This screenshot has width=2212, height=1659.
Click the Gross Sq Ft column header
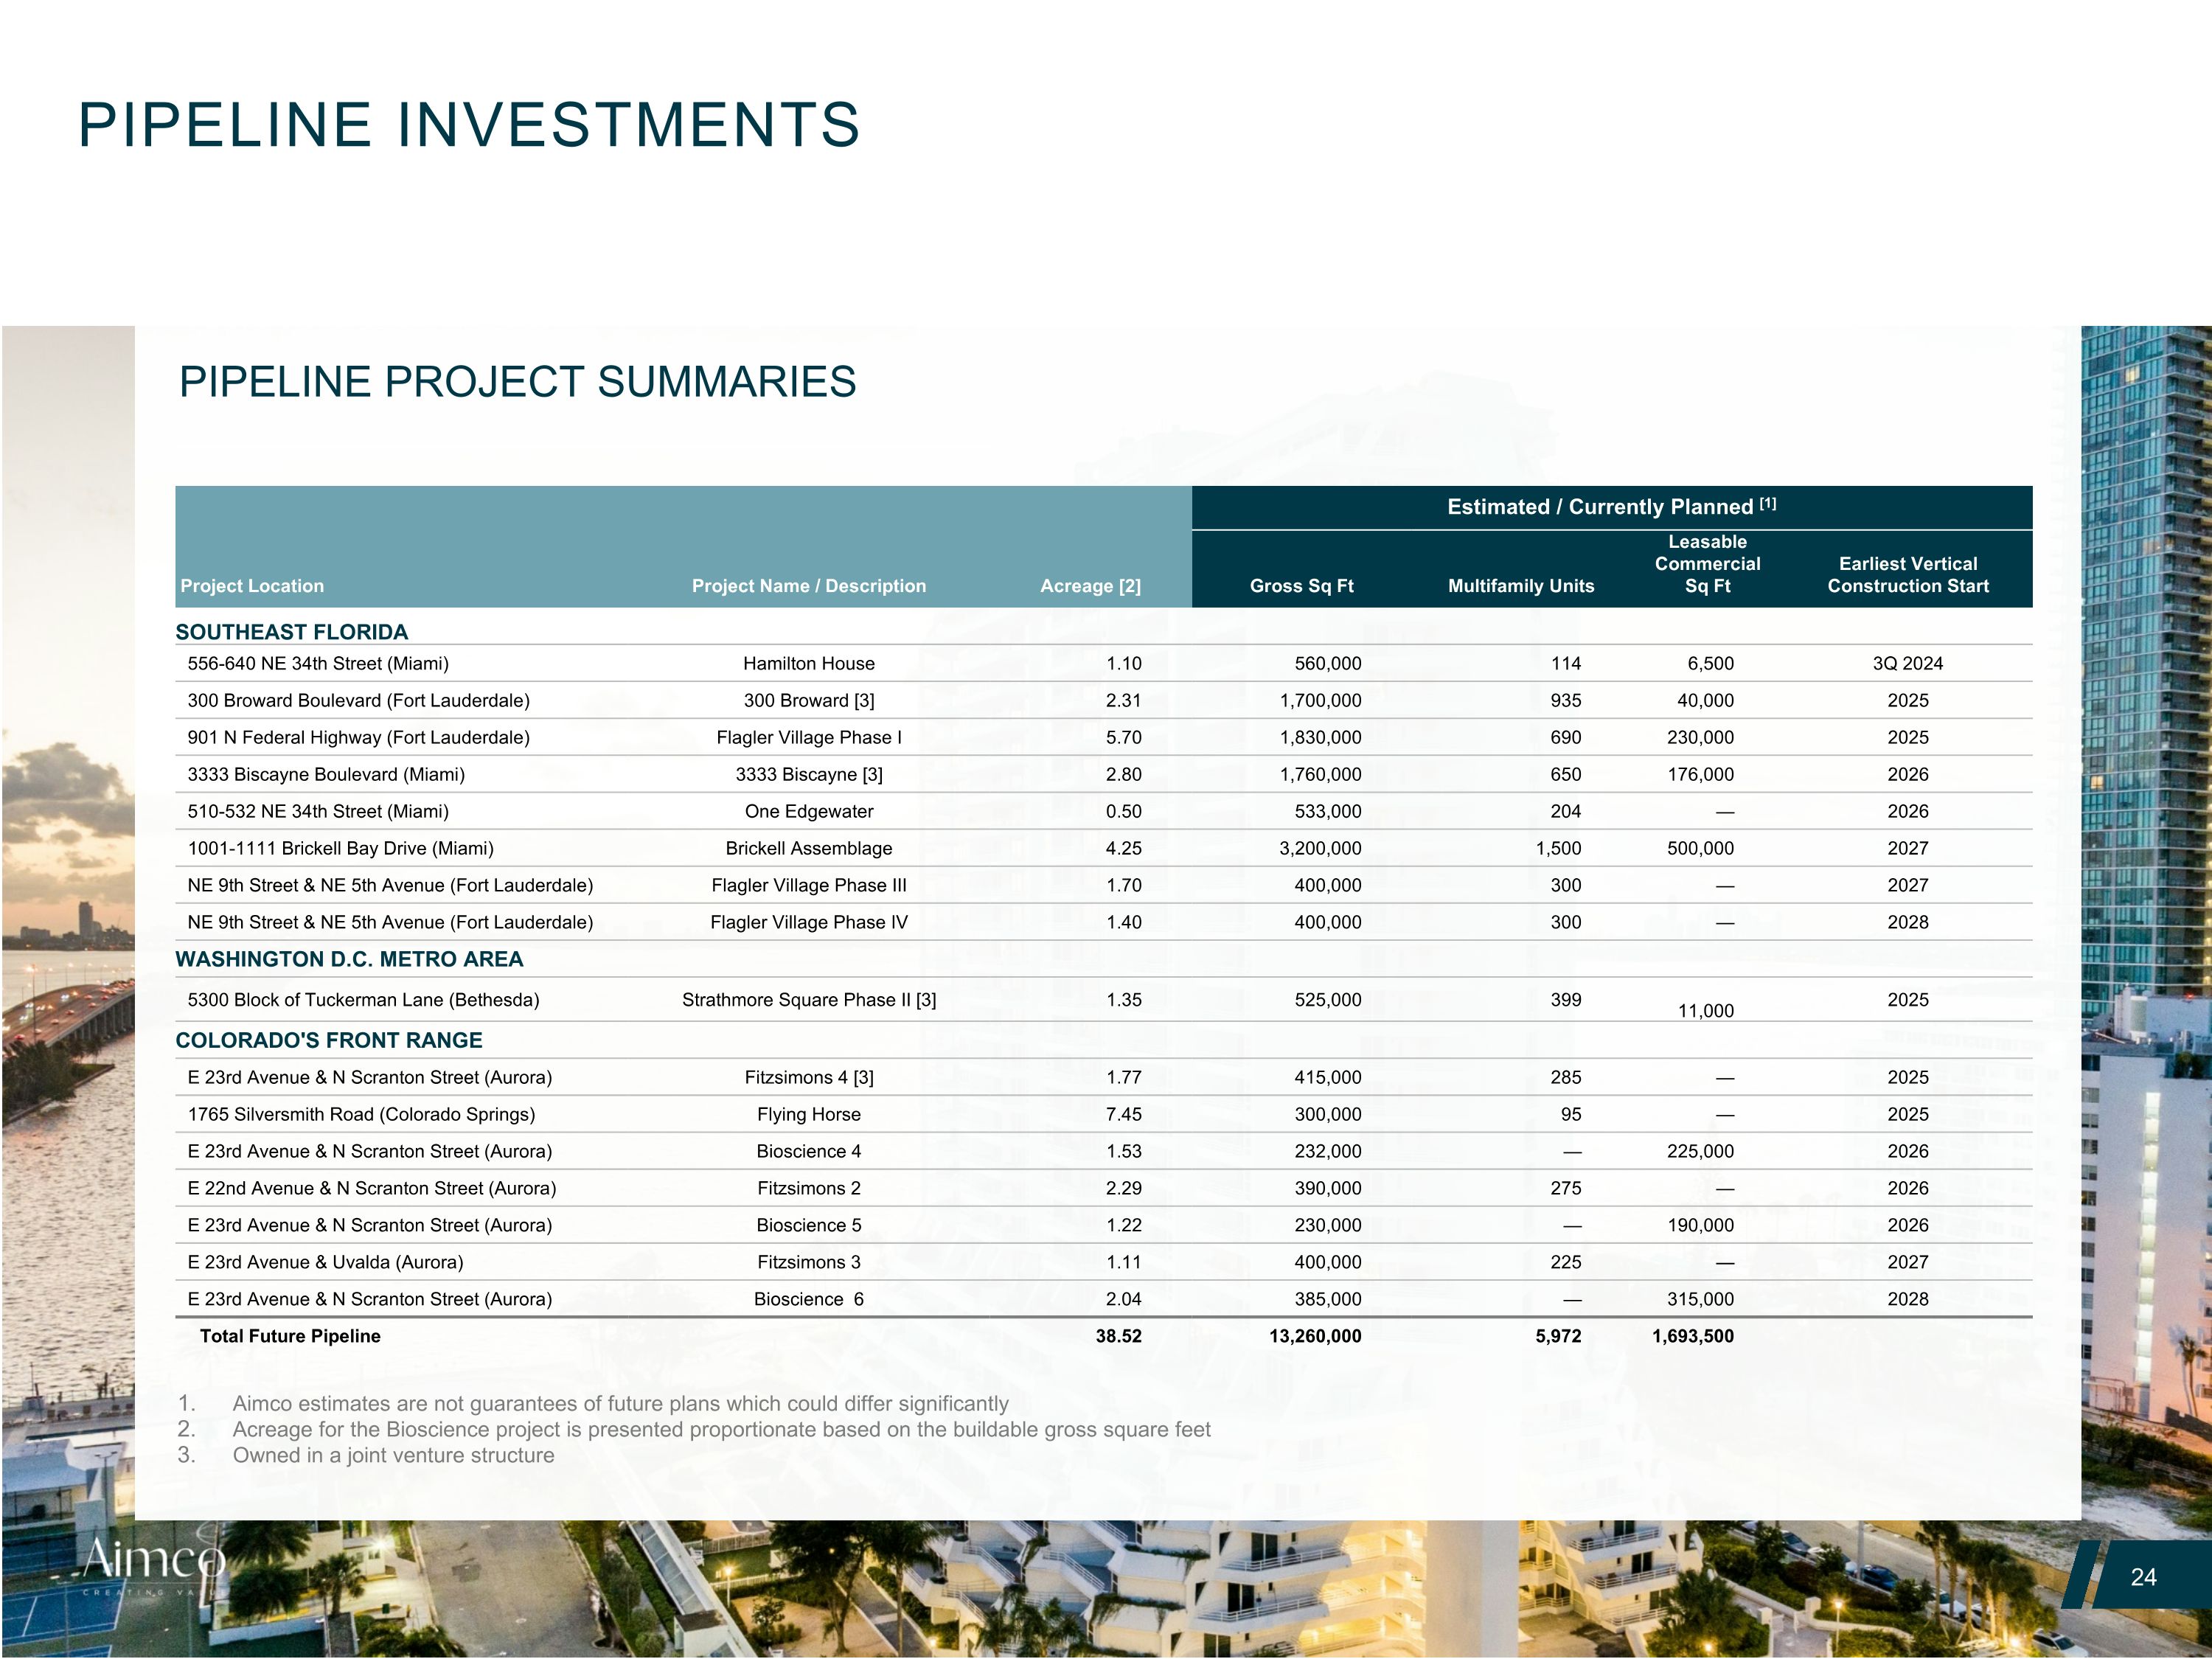click(1301, 586)
